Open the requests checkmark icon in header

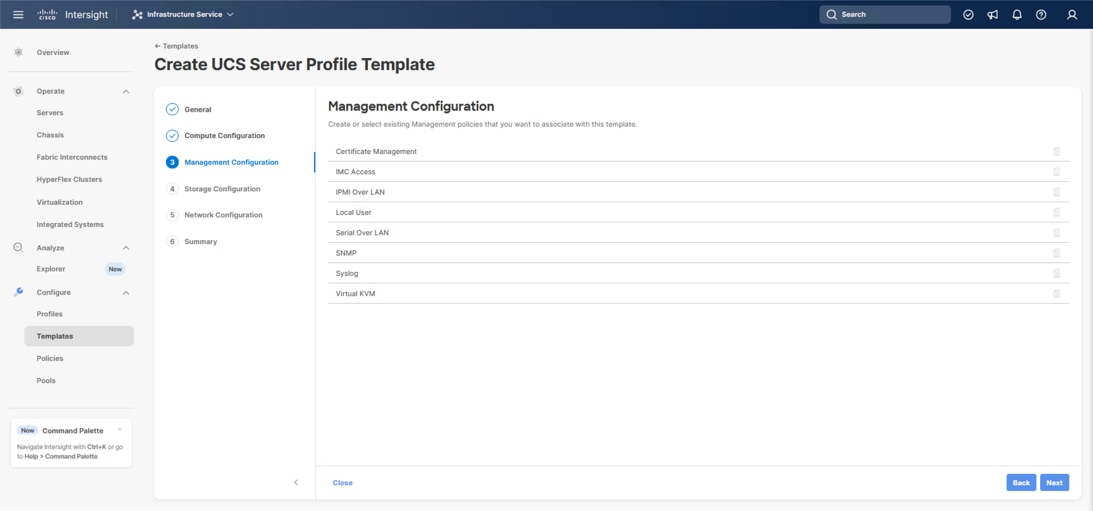(x=968, y=15)
